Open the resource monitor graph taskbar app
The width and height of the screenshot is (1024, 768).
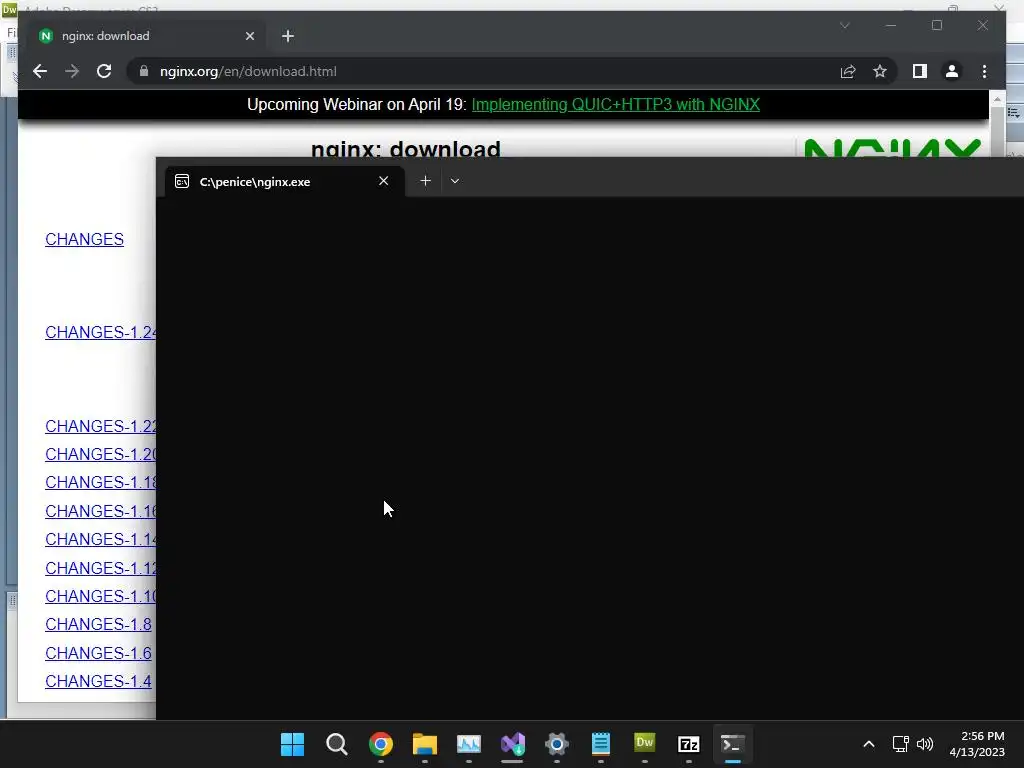(469, 744)
